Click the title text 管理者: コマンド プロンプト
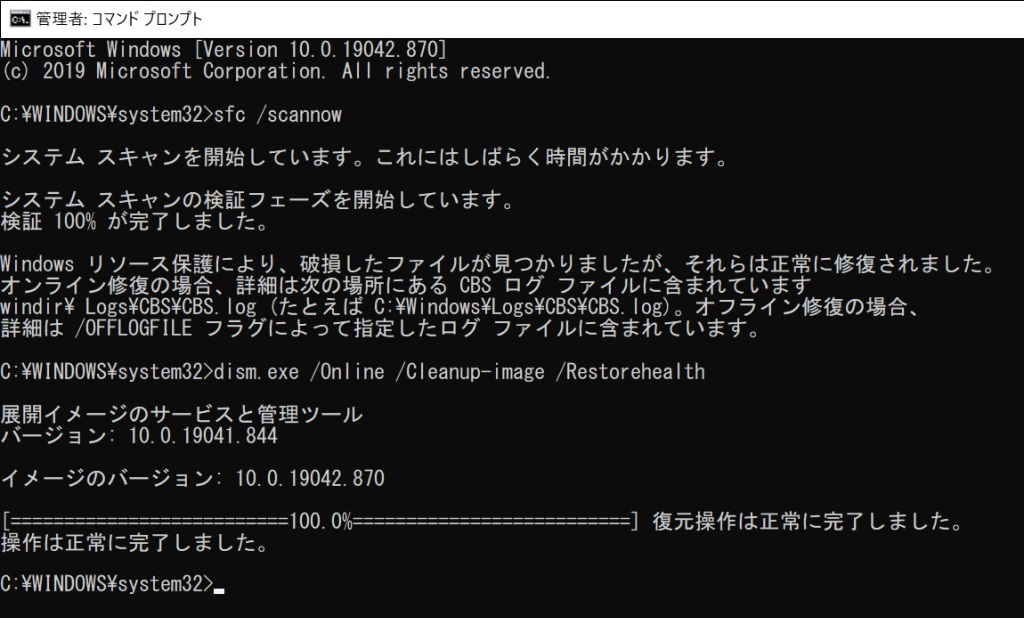The height and width of the screenshot is (618, 1024). [x=118, y=18]
